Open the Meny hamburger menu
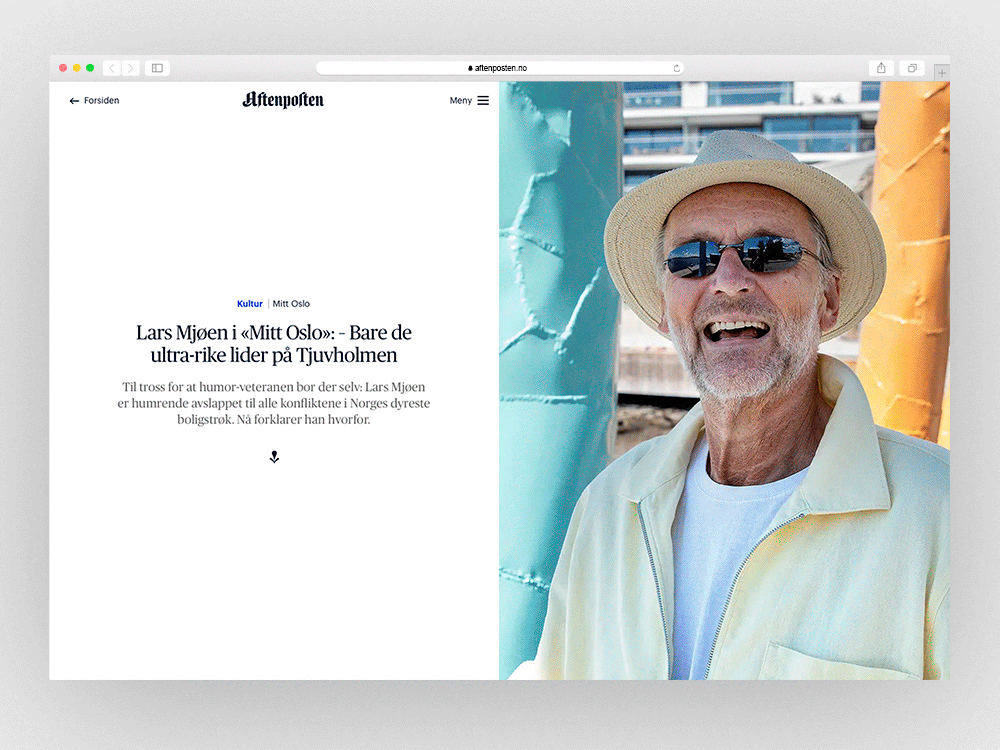 tap(469, 101)
